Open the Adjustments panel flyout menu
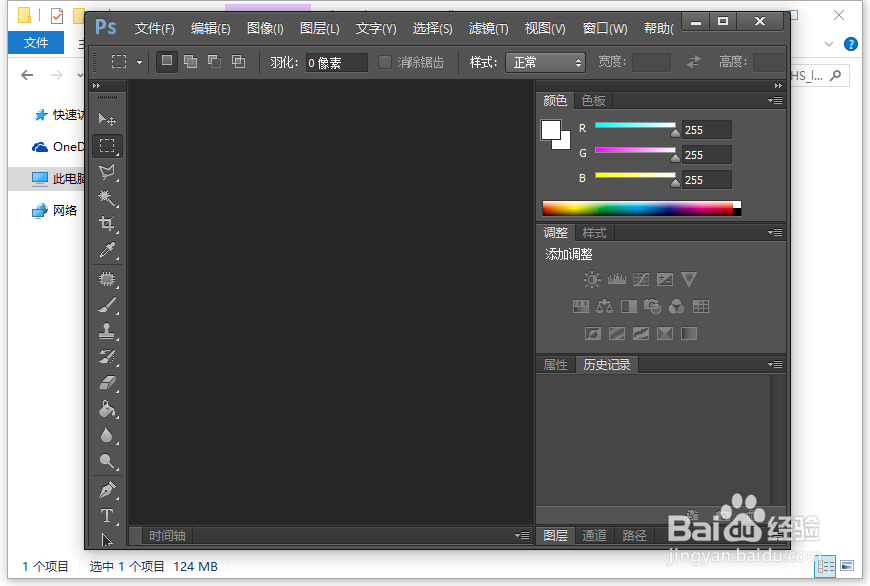This screenshot has height=586, width=870. tap(775, 233)
